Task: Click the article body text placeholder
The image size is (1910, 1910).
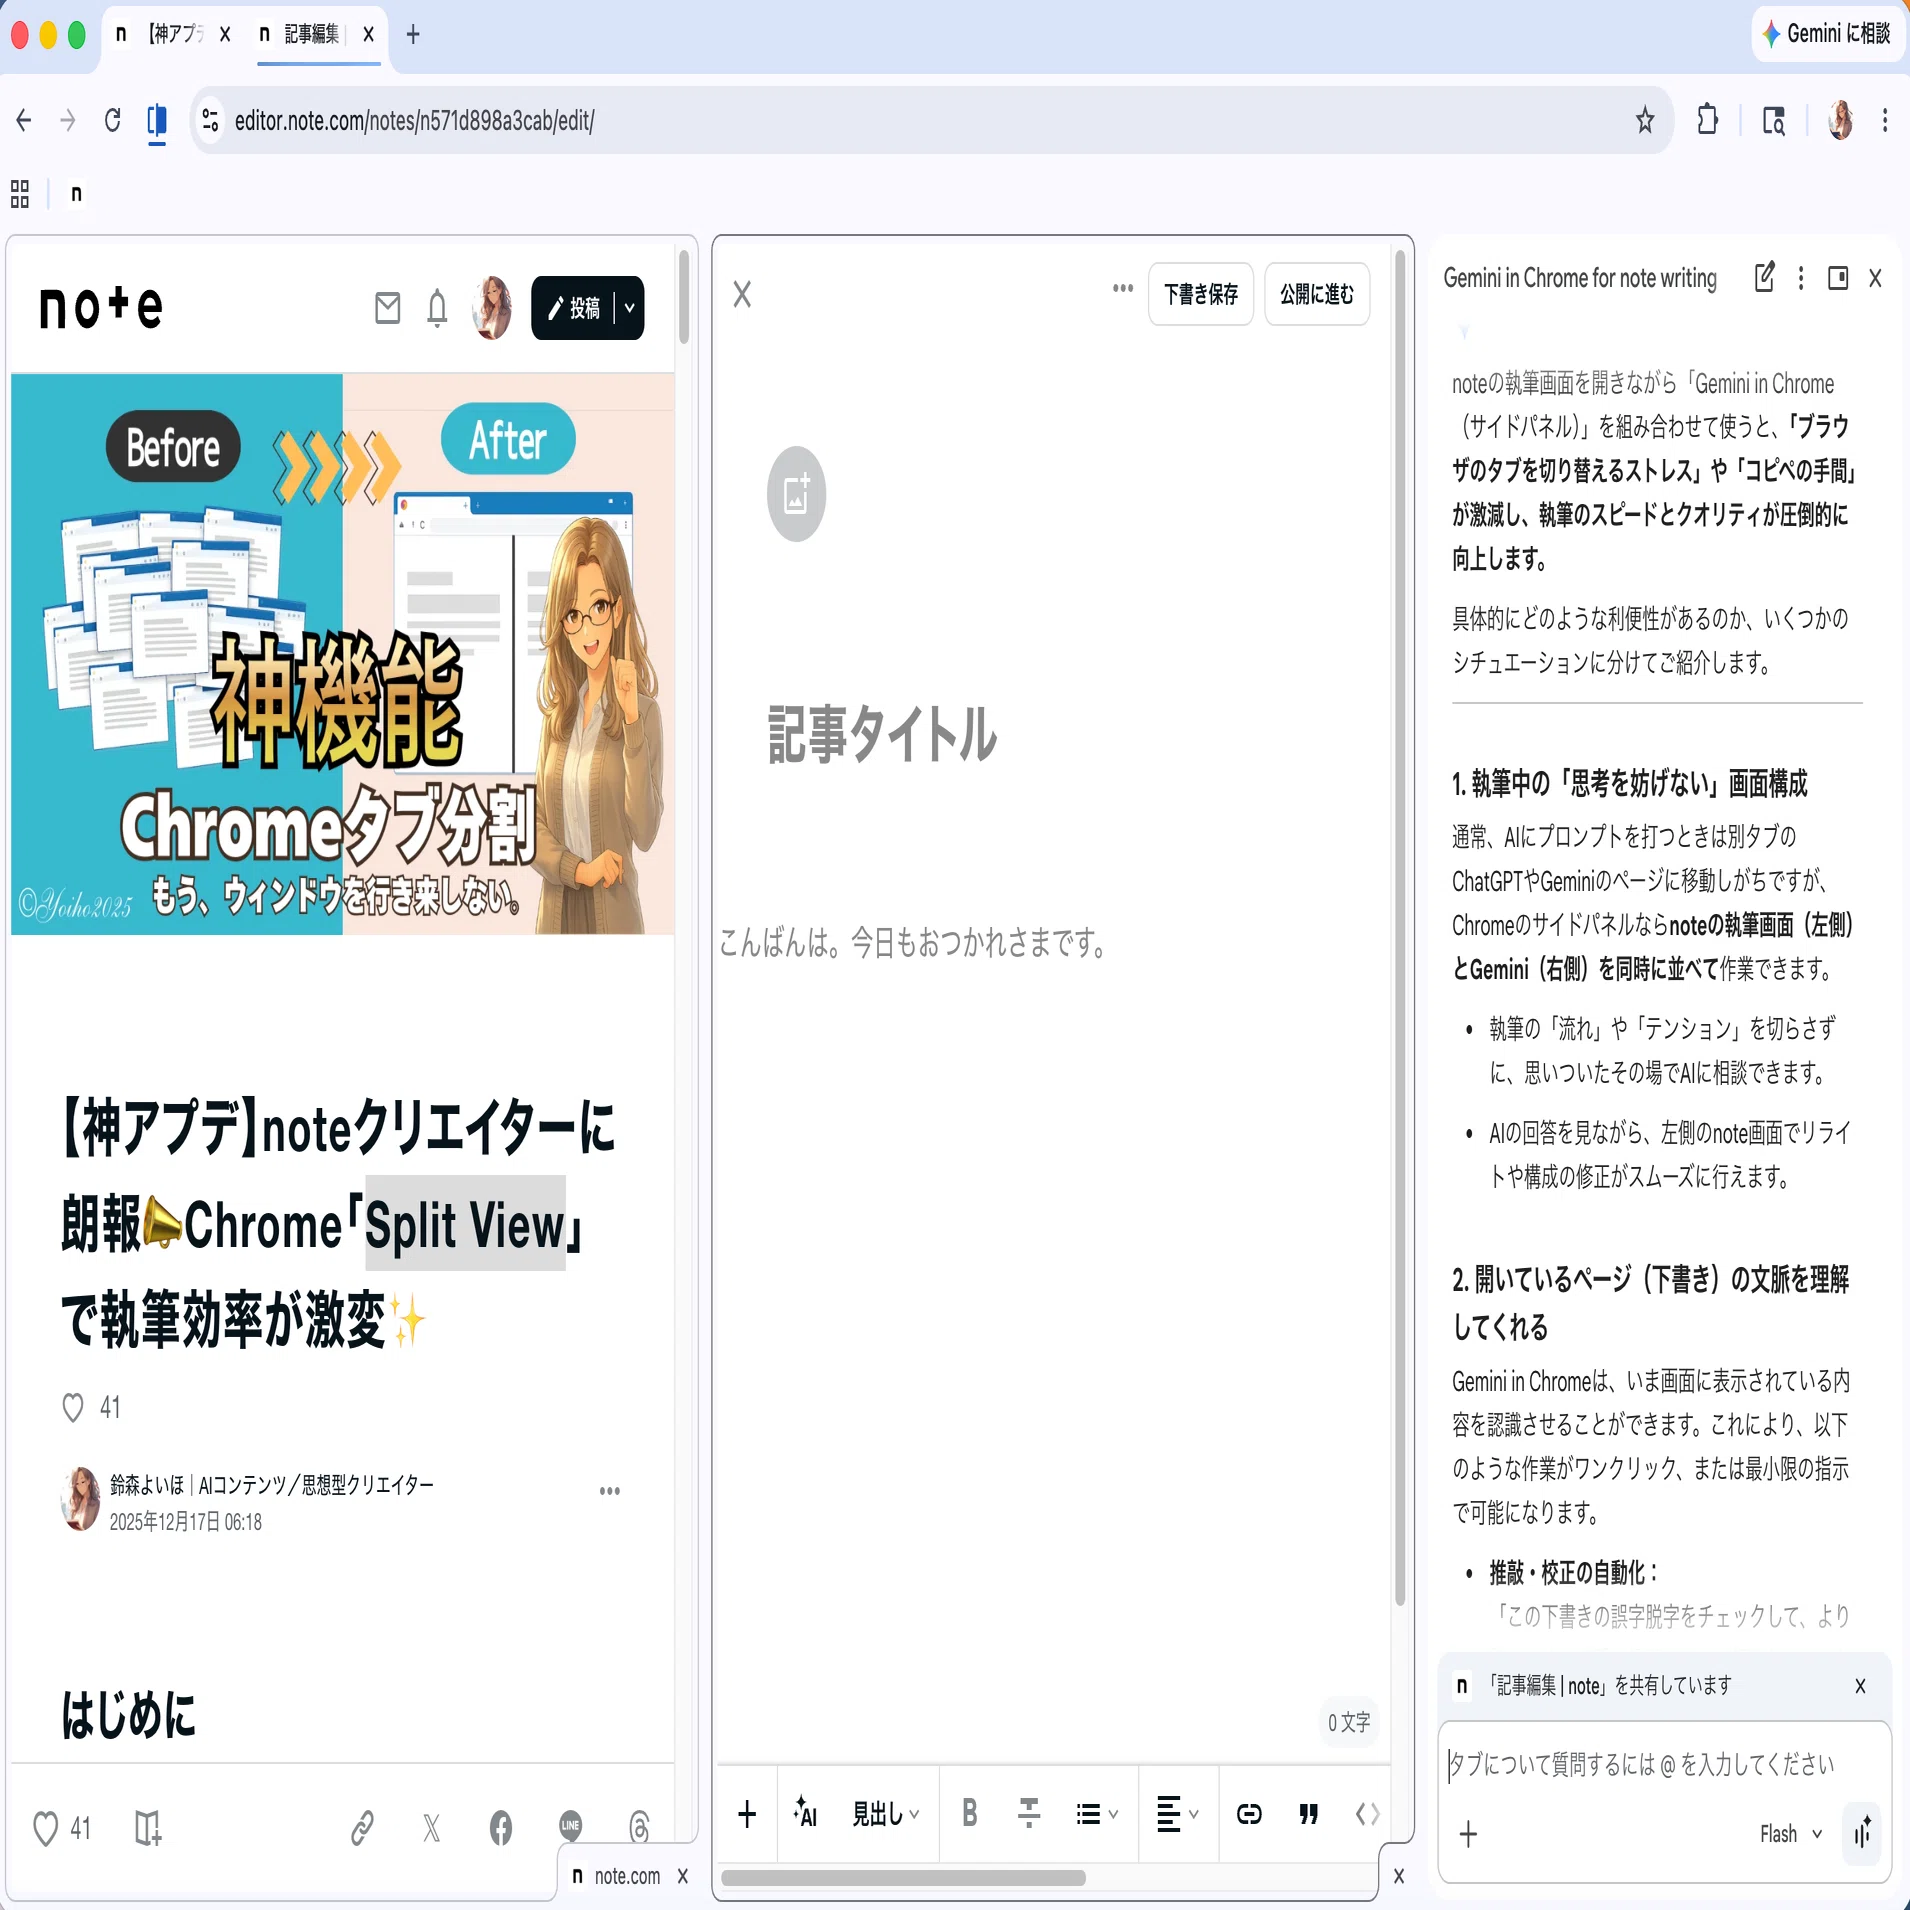Action: [x=913, y=942]
